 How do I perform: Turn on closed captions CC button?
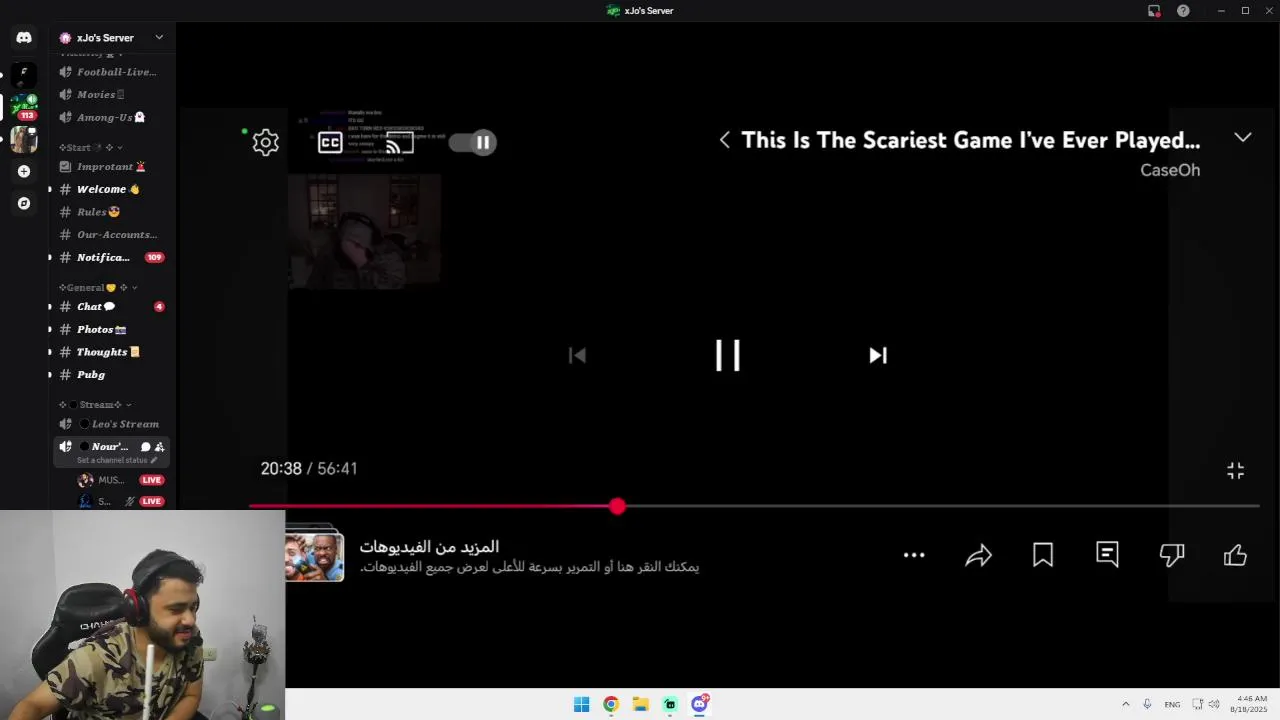(x=330, y=142)
